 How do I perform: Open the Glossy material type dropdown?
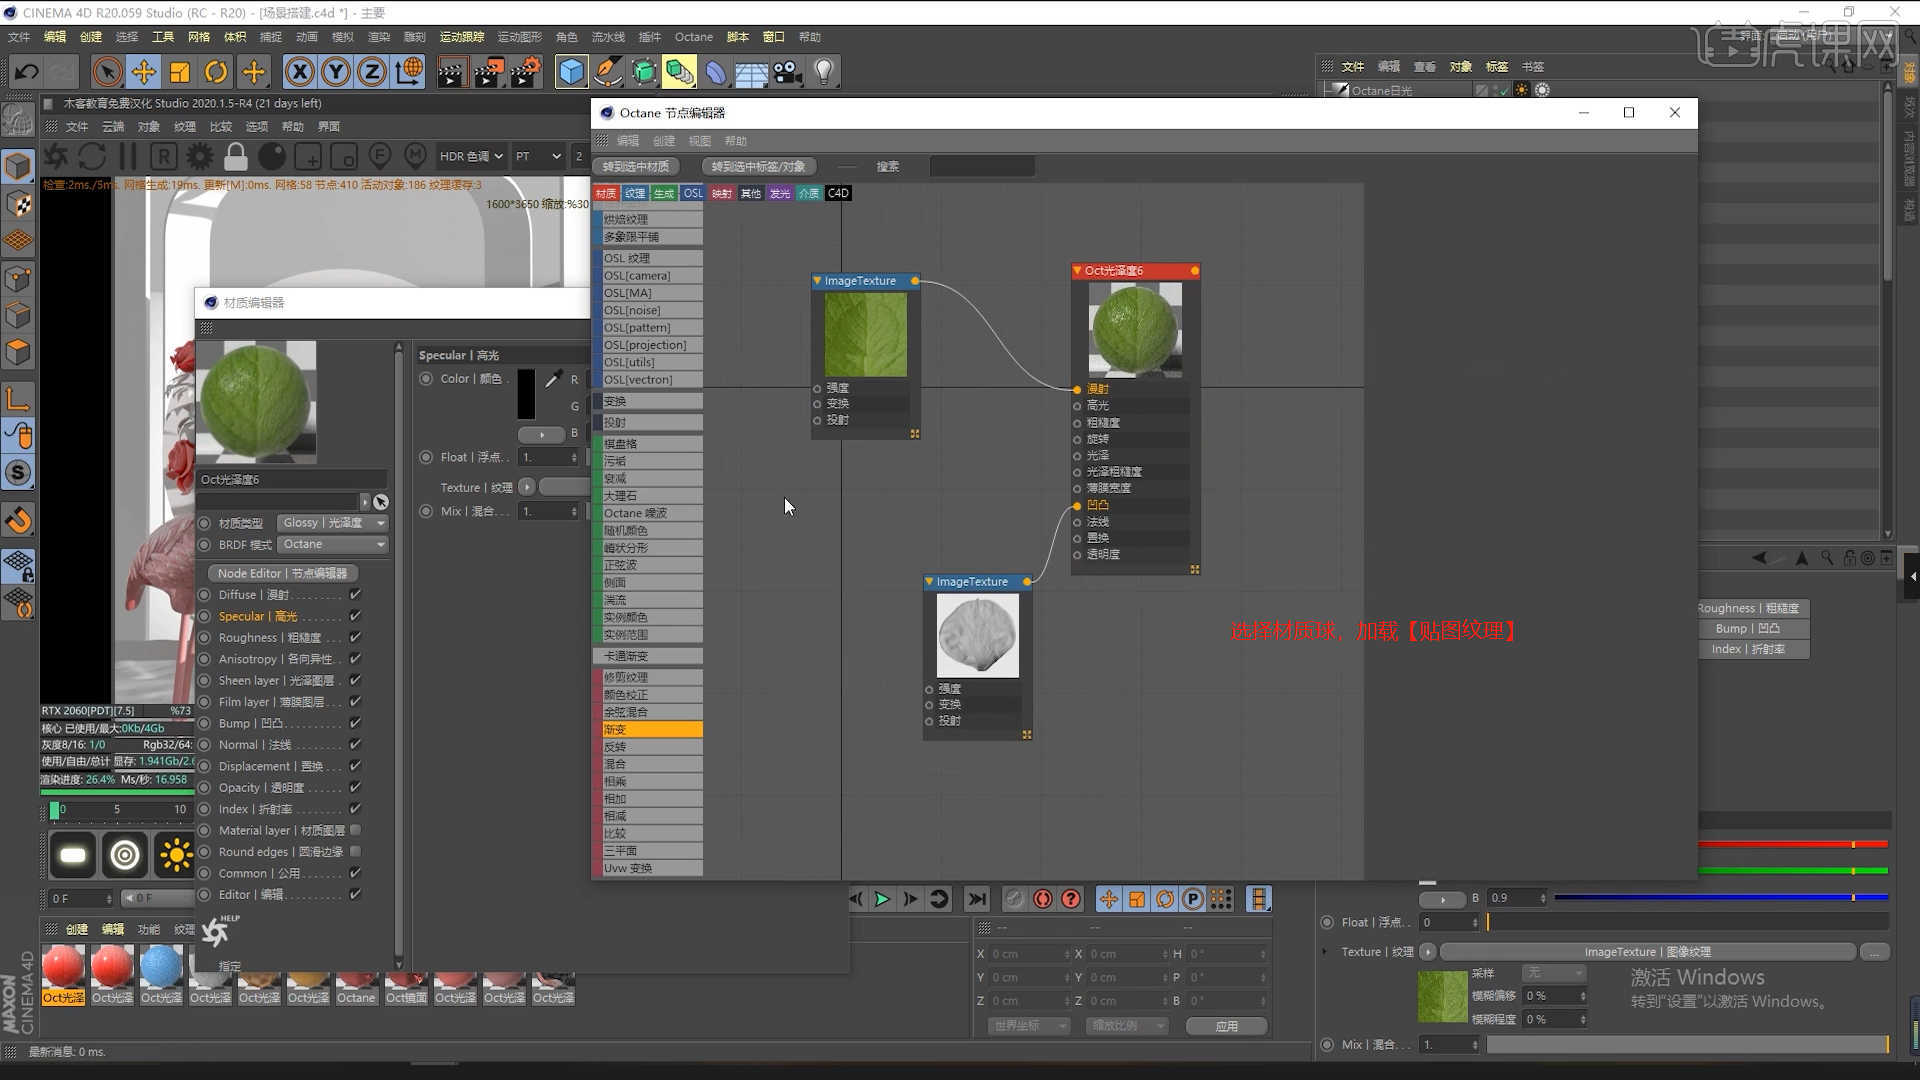[x=332, y=523]
